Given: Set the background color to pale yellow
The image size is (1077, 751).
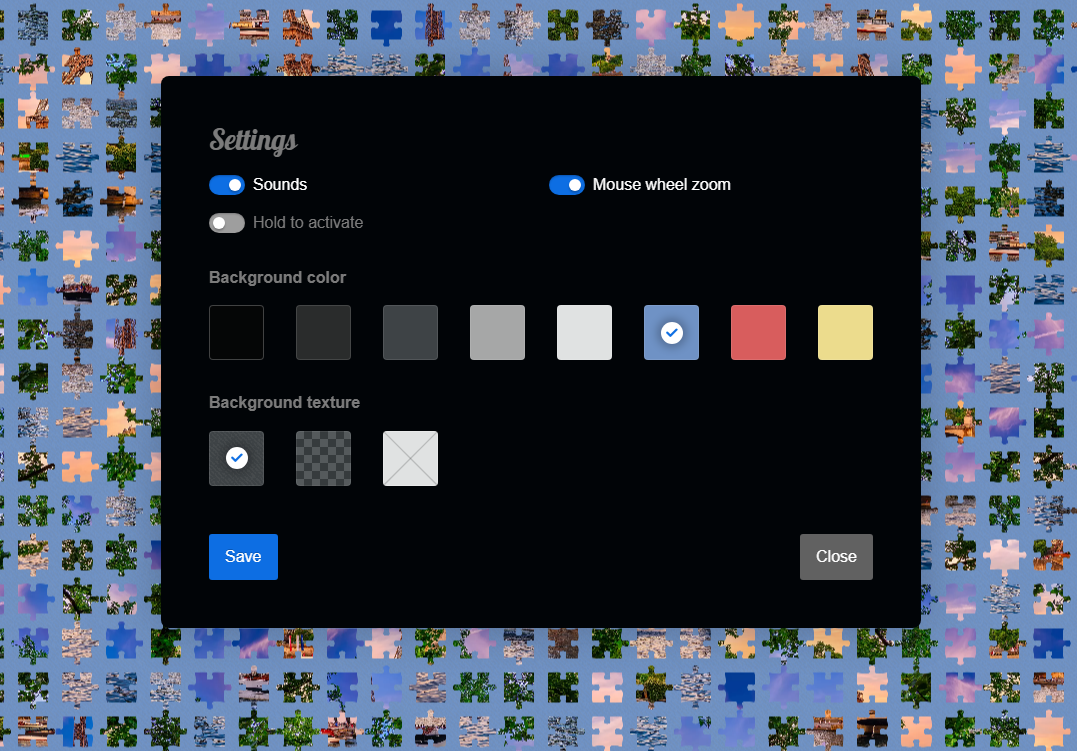Looking at the screenshot, I should (845, 333).
